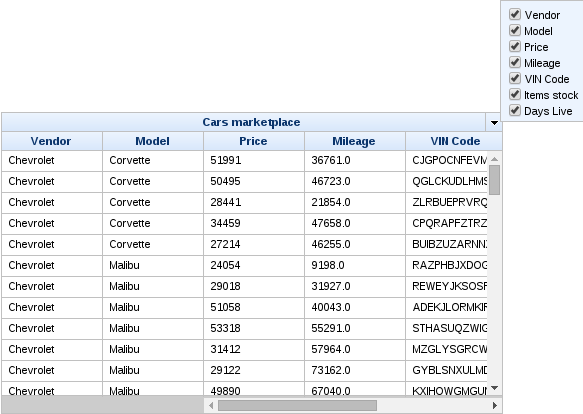Select the mileage cell 46723.0
Screen dimensions: 583x414
point(355,182)
